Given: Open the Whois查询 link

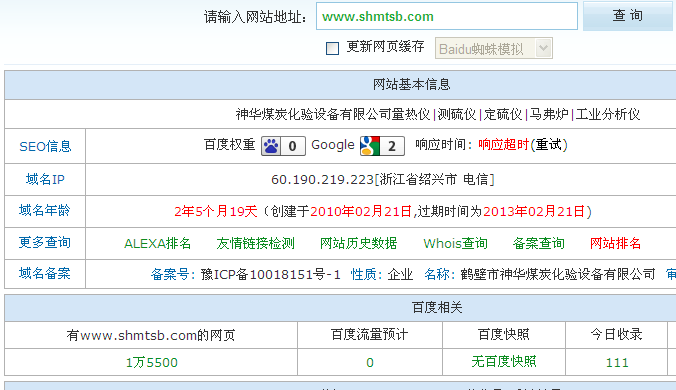Looking at the screenshot, I should 455,243.
